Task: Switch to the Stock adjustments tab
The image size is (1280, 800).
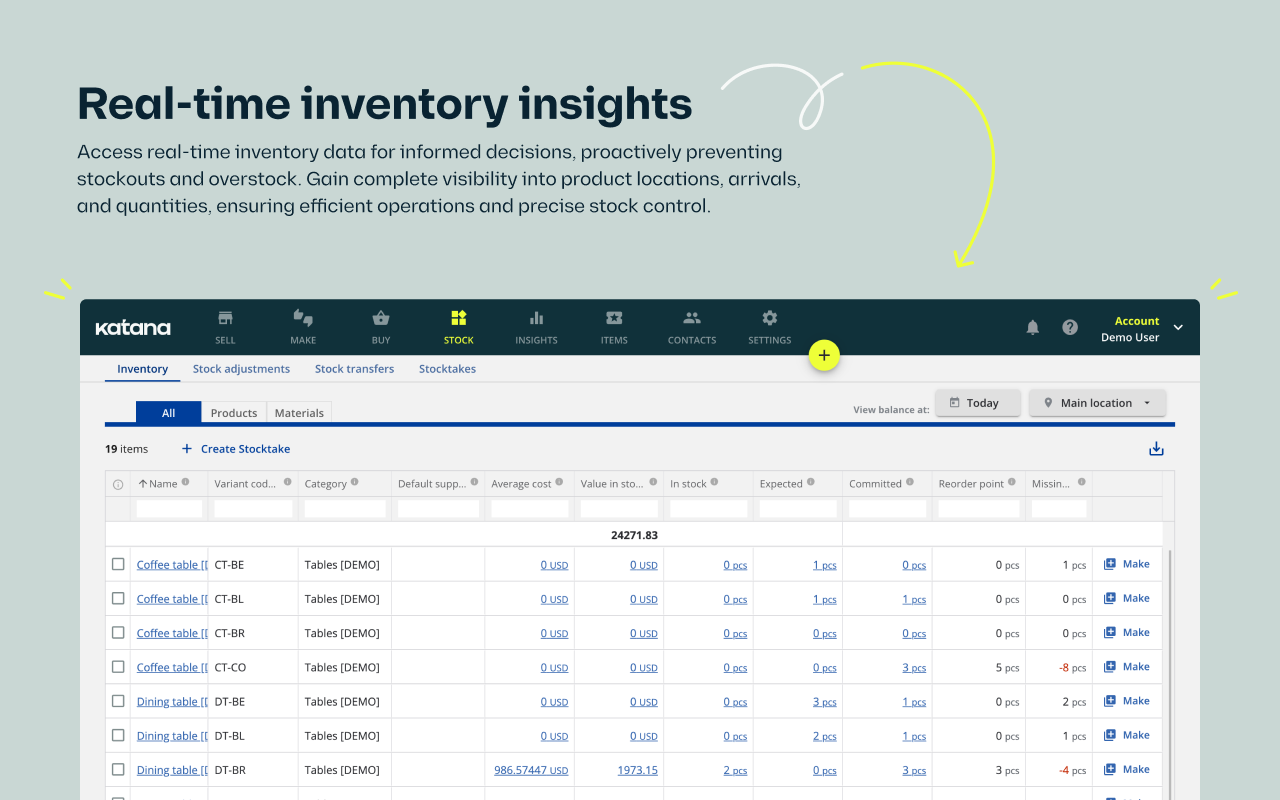Action: point(241,369)
